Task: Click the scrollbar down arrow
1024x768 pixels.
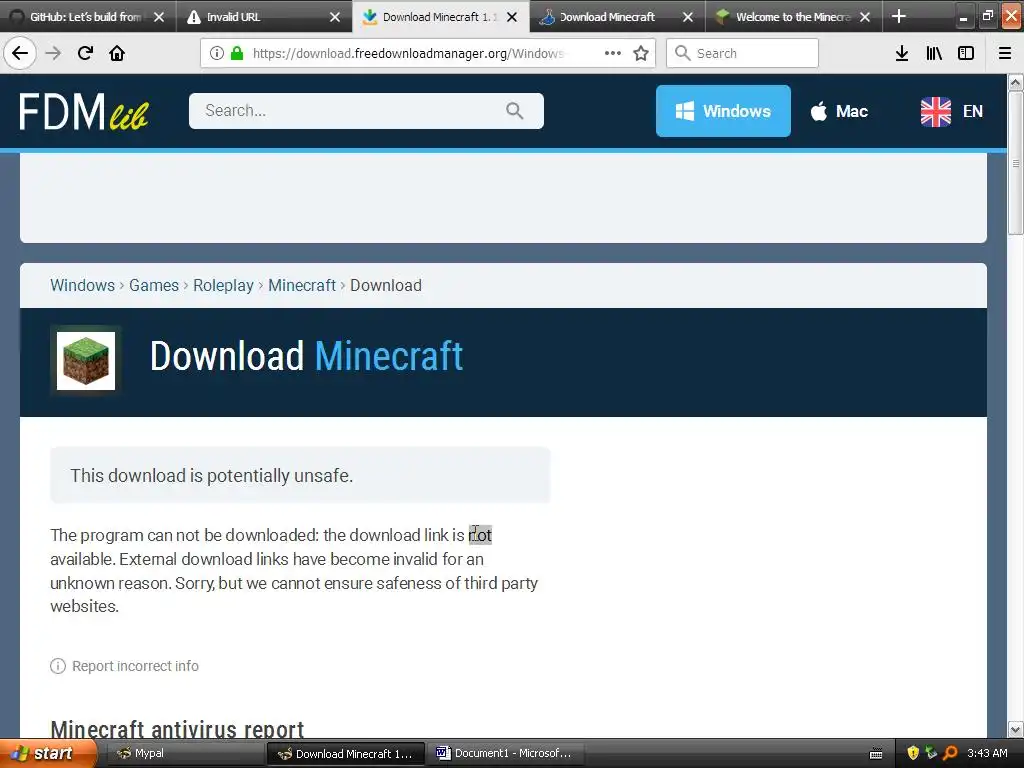Action: click(1016, 729)
